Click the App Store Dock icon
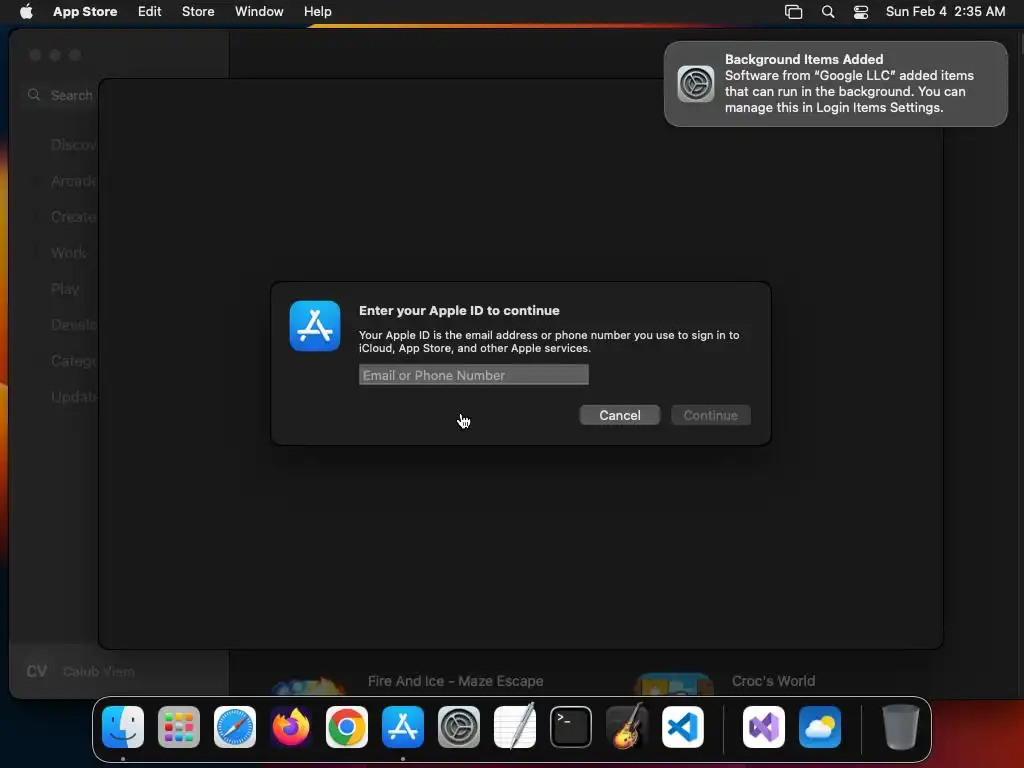 (x=403, y=727)
